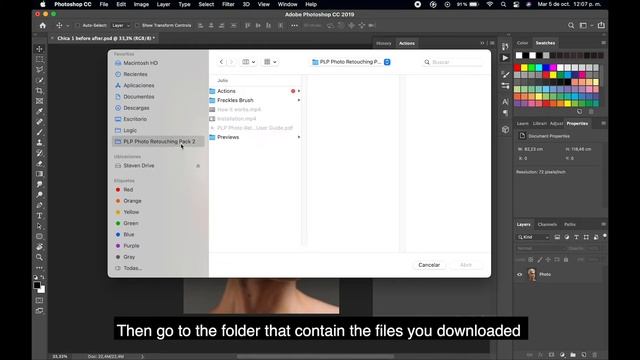The height and width of the screenshot is (360, 640).
Task: Open the Image menu
Action: [141, 4]
